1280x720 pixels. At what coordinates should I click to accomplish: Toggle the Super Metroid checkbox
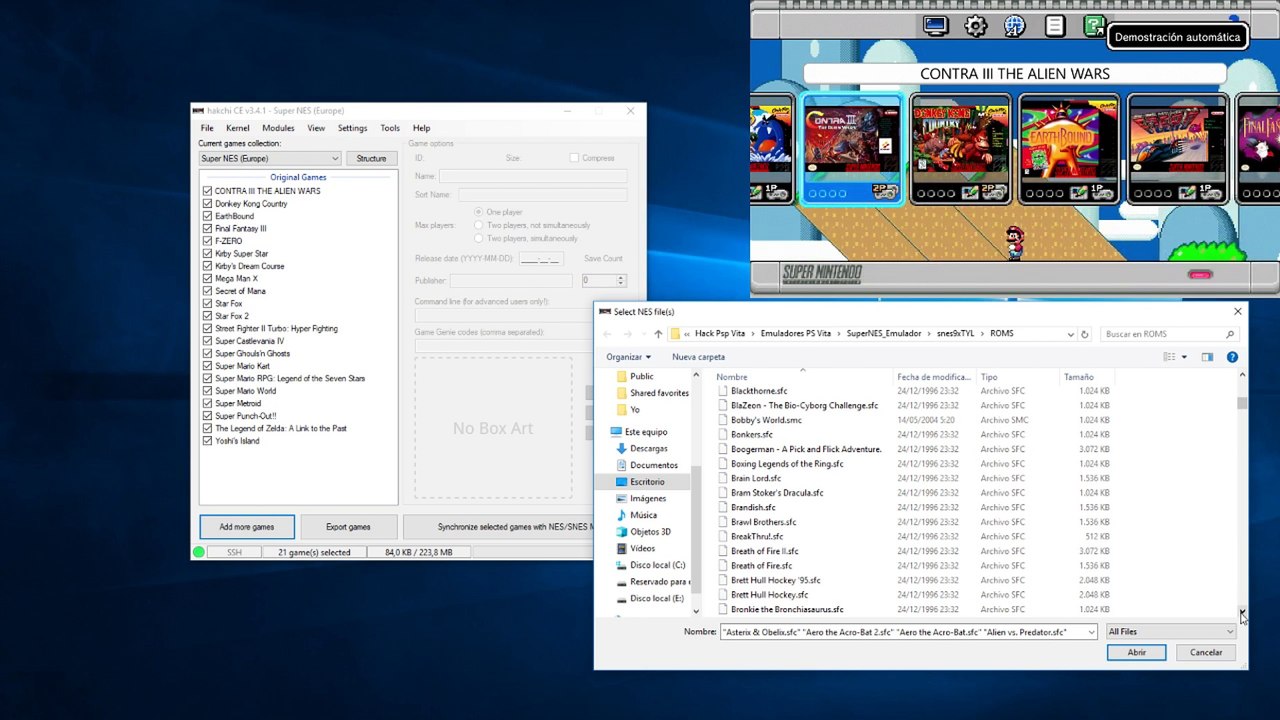[x=207, y=403]
